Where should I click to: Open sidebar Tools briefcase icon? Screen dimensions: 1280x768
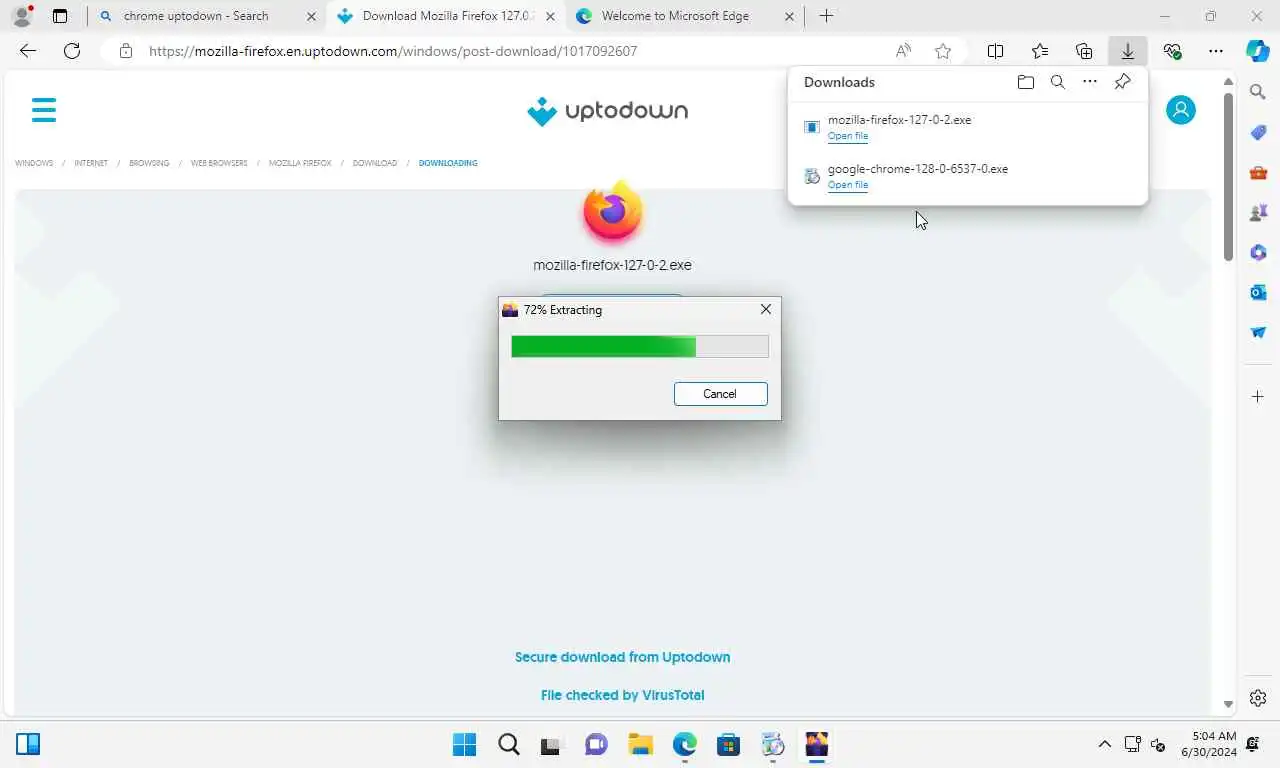tap(1258, 172)
